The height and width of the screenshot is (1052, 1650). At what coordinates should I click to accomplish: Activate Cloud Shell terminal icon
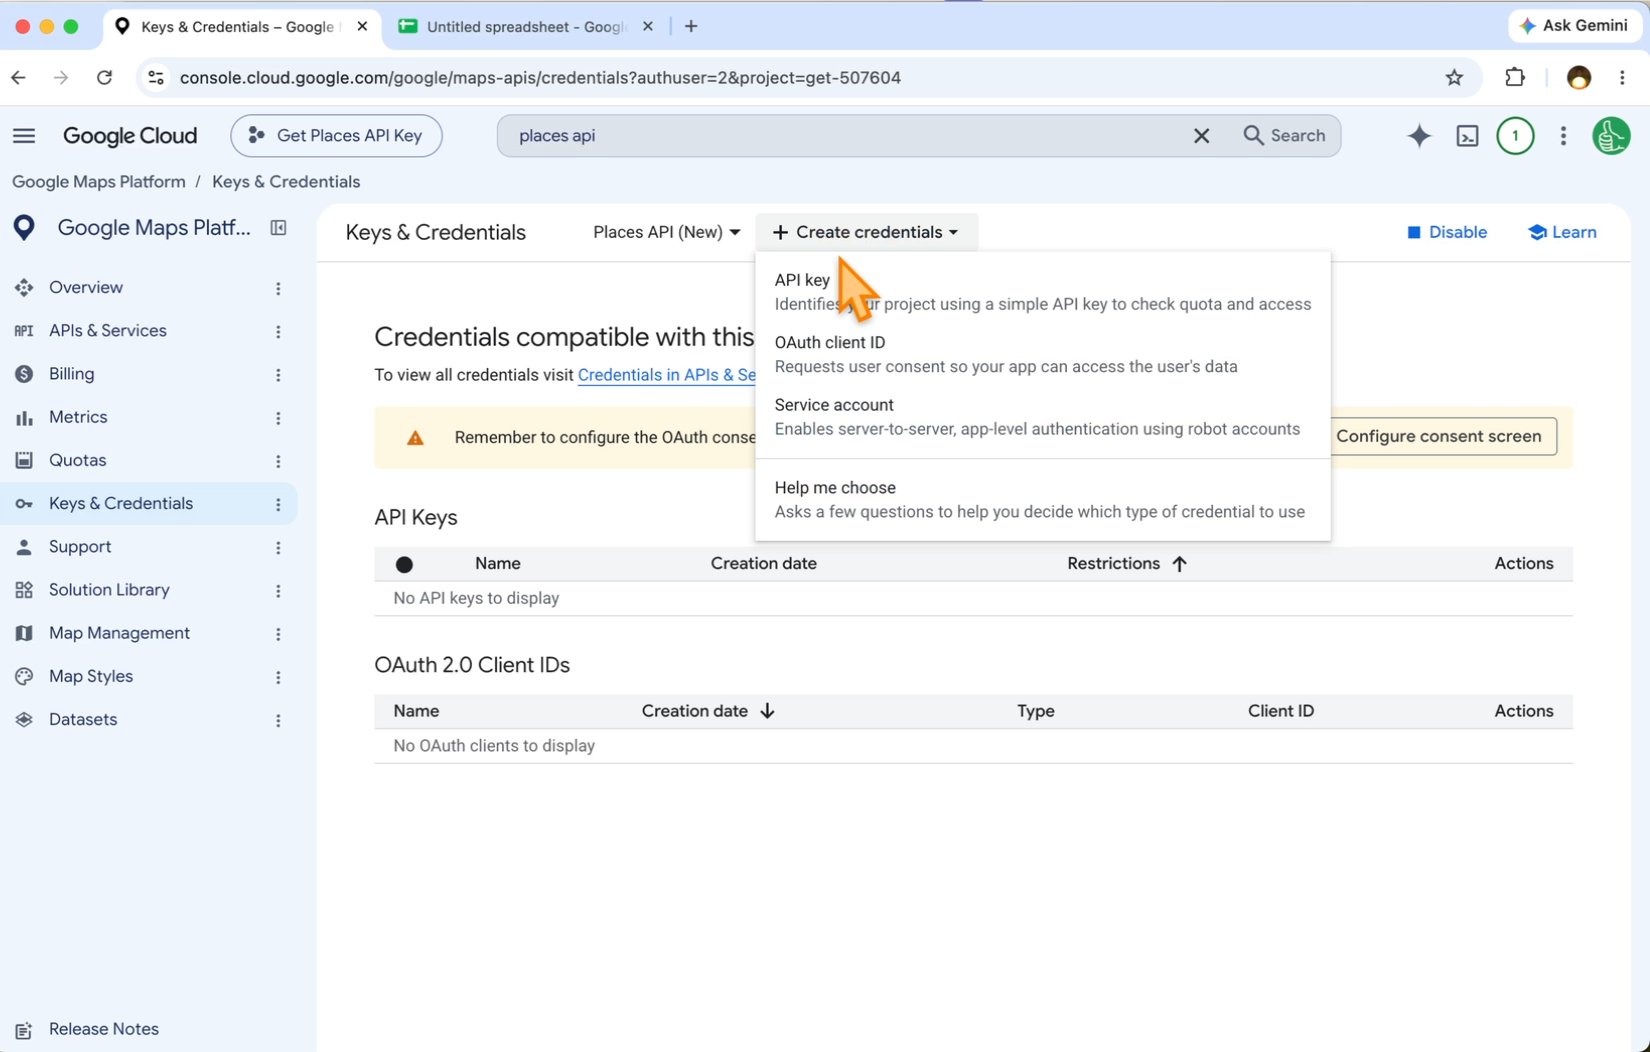1467,136
